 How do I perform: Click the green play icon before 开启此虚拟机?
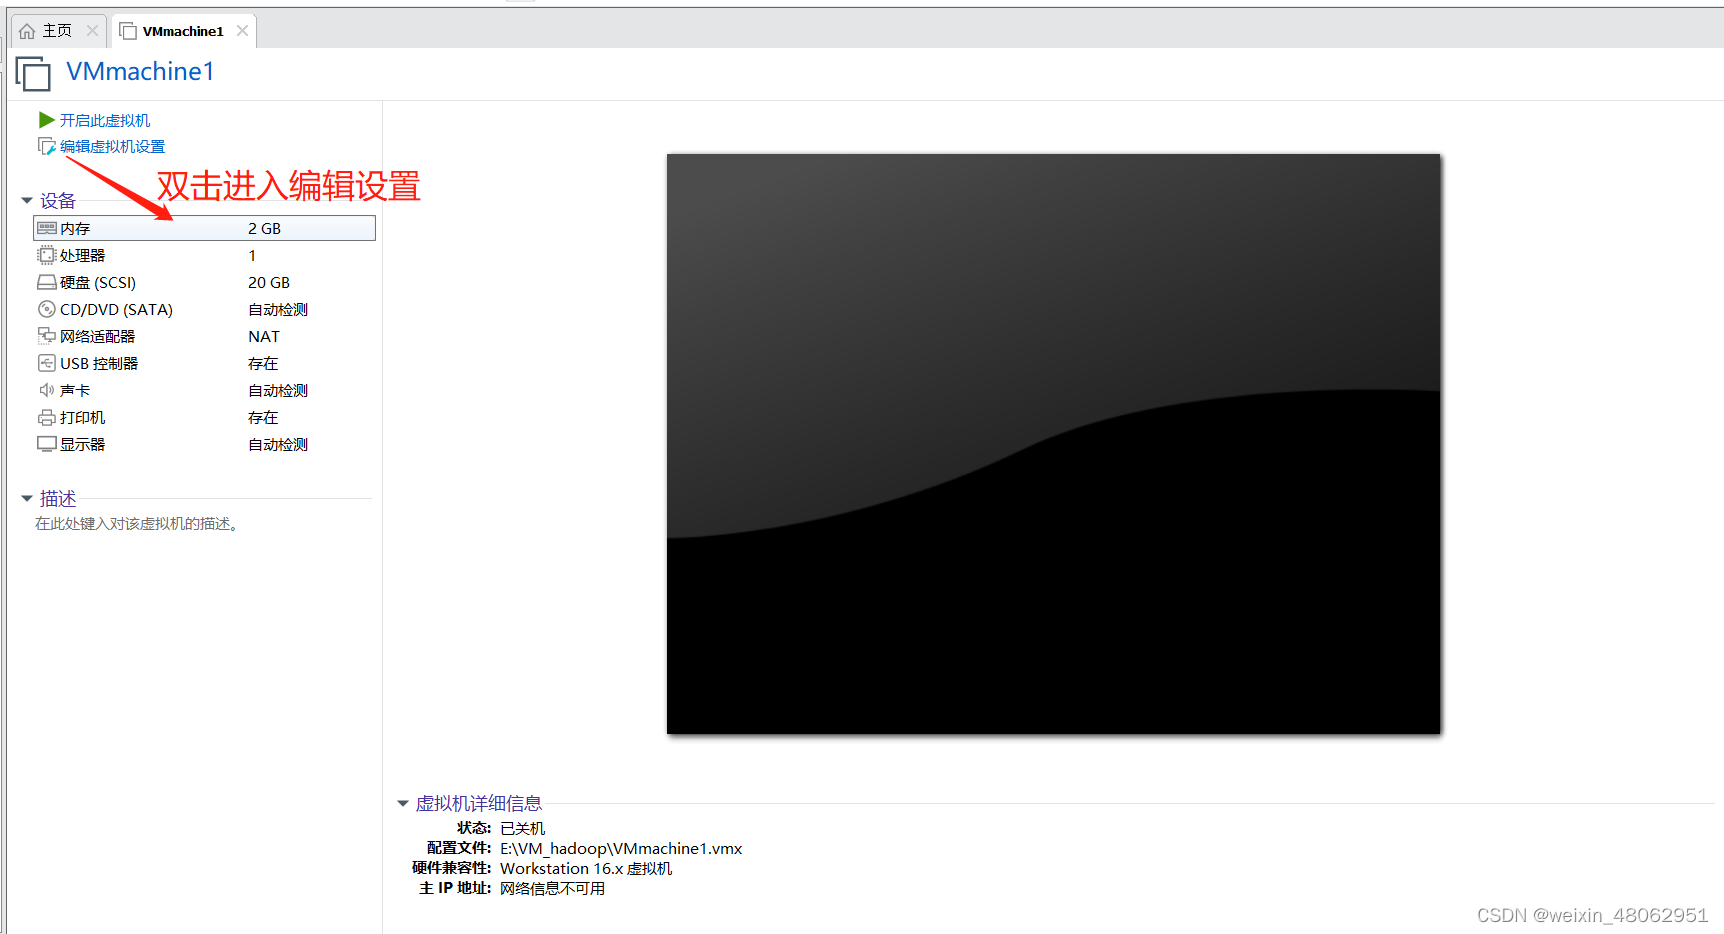pyautogui.click(x=47, y=119)
